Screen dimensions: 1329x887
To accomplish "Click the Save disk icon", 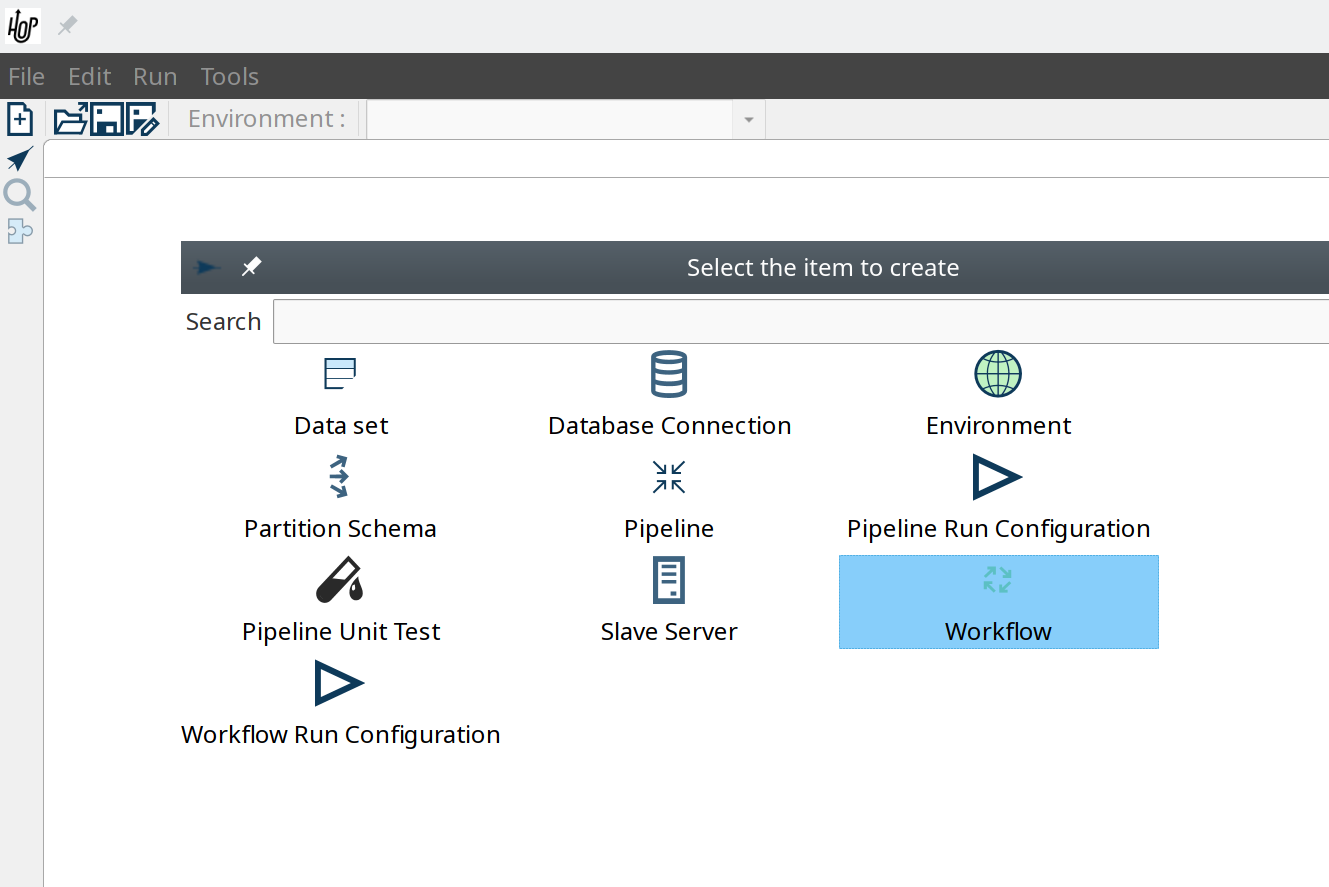I will 106,119.
